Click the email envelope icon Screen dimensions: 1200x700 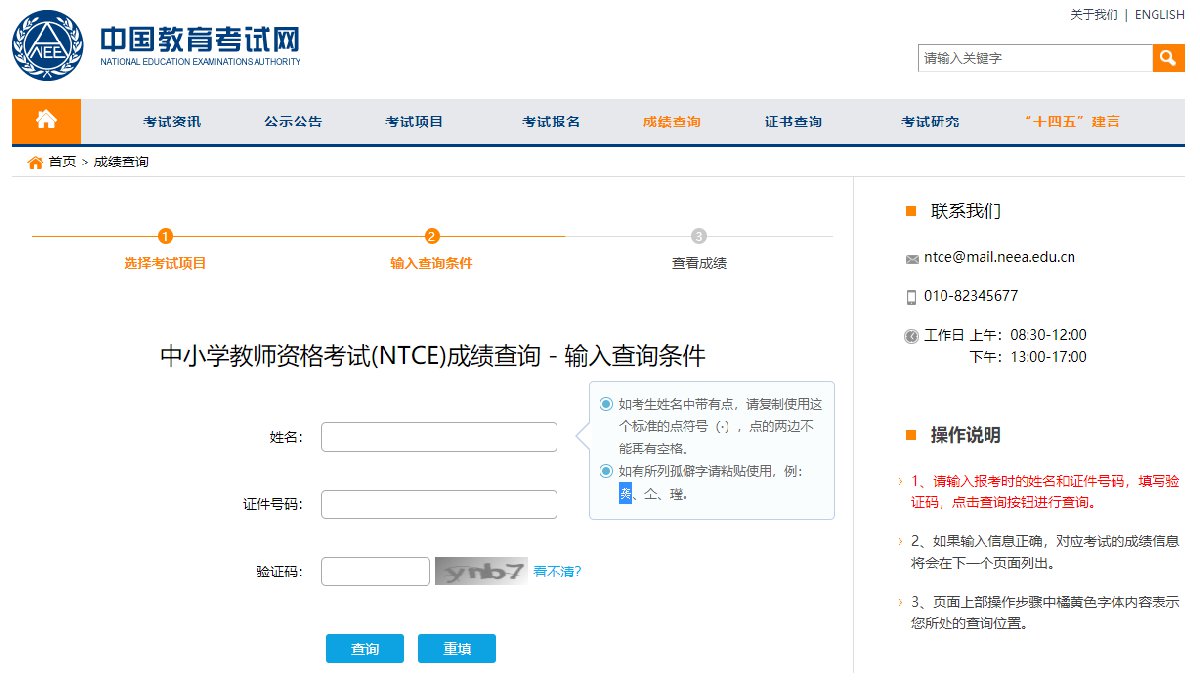(x=911, y=259)
